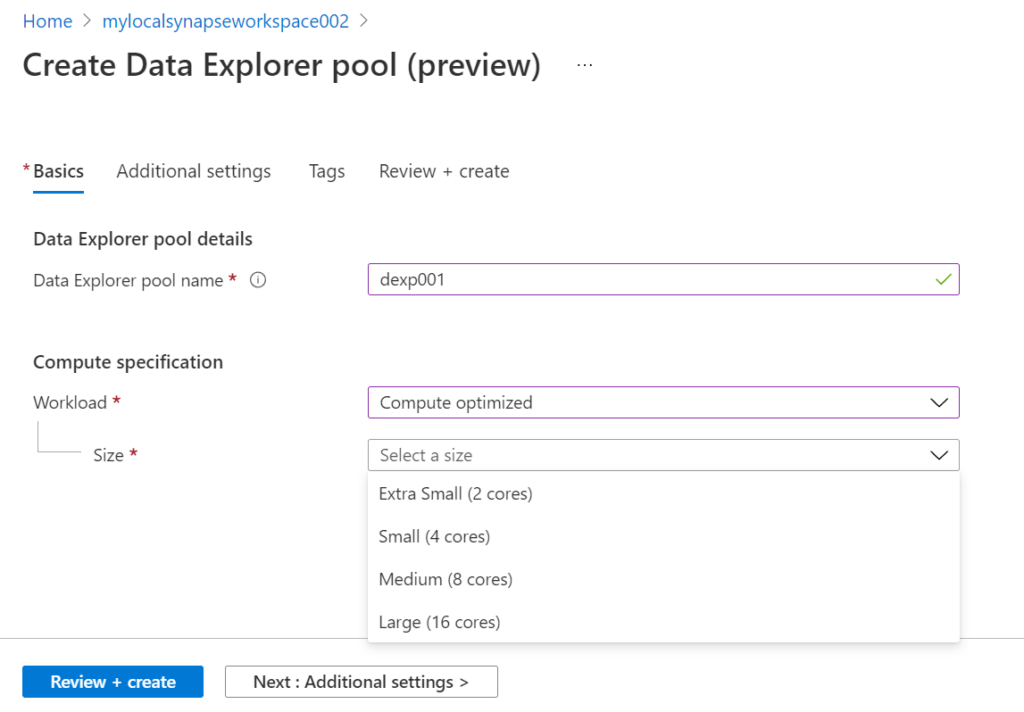Click the chevron on the Size dropdown
Image resolution: width=1024 pixels, height=712 pixels.
pos(938,455)
